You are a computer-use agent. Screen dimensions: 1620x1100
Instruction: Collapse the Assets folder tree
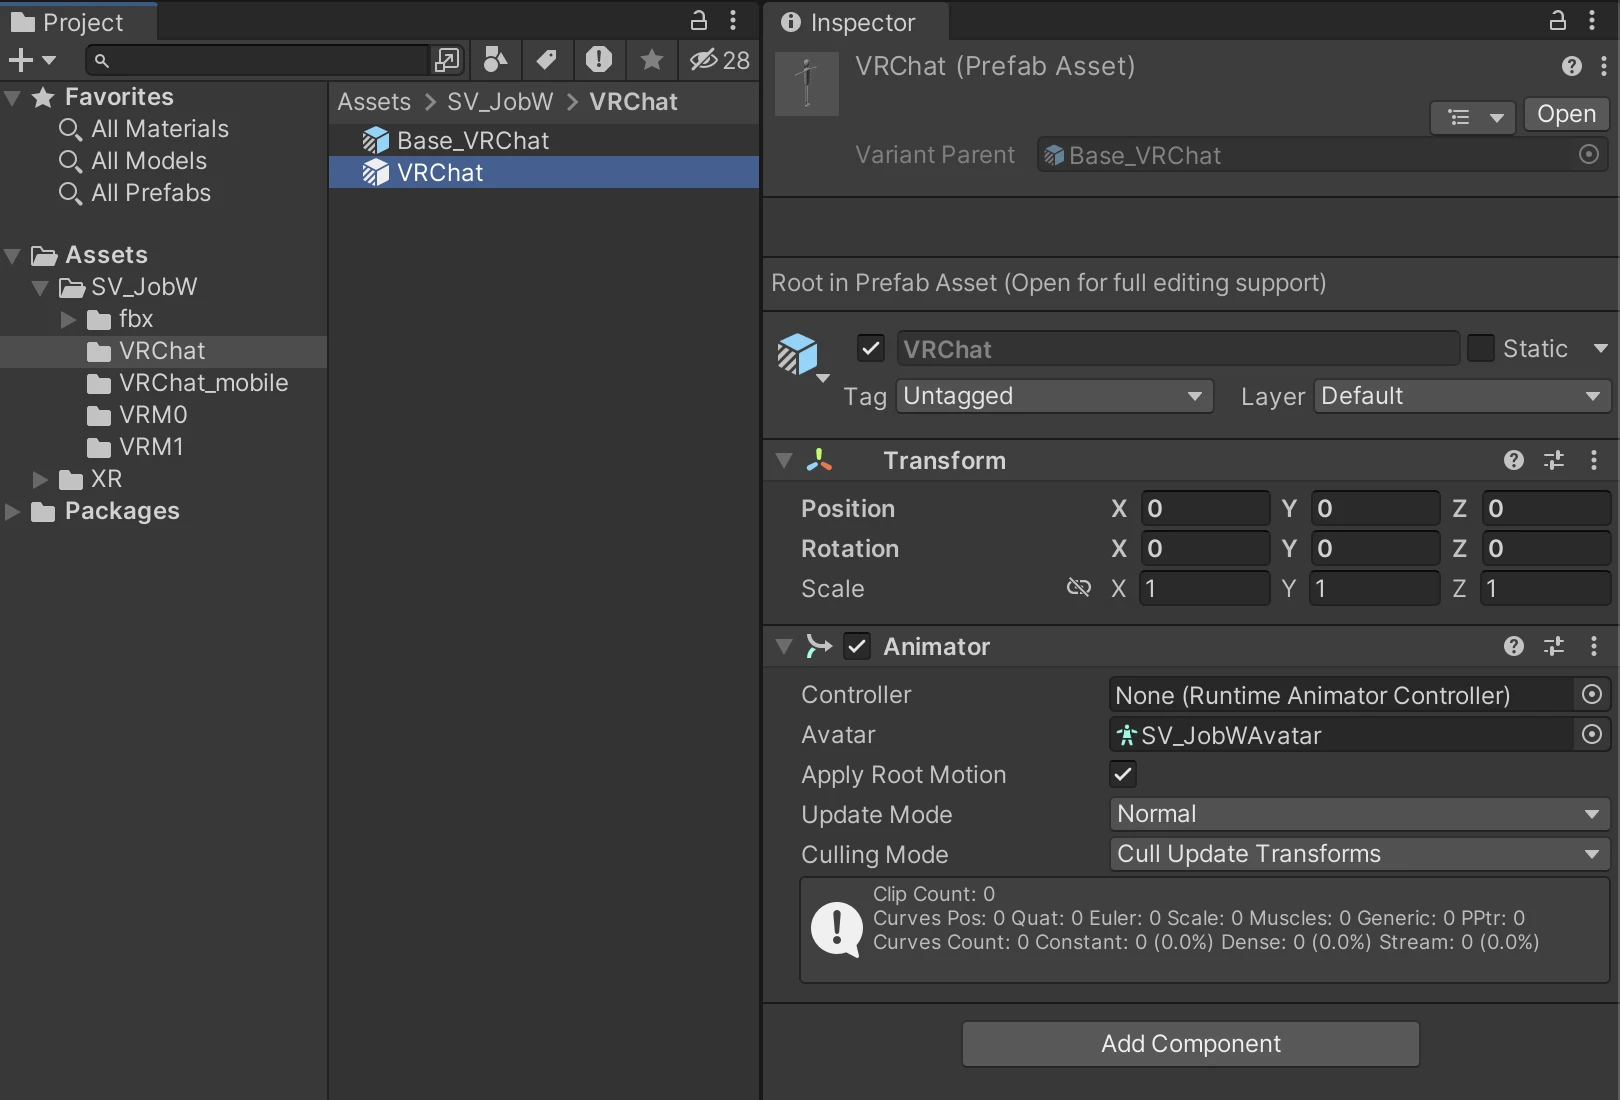pyautogui.click(x=13, y=255)
